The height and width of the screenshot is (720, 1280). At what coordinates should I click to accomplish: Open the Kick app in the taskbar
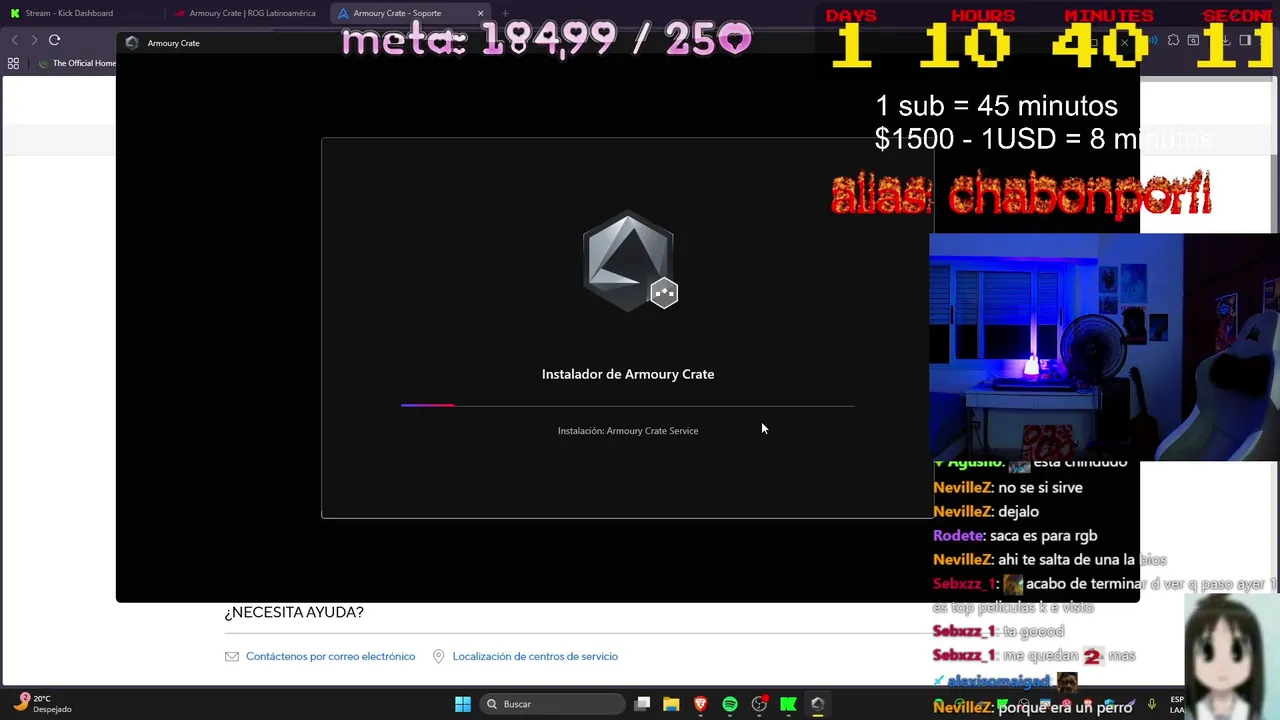[788, 704]
